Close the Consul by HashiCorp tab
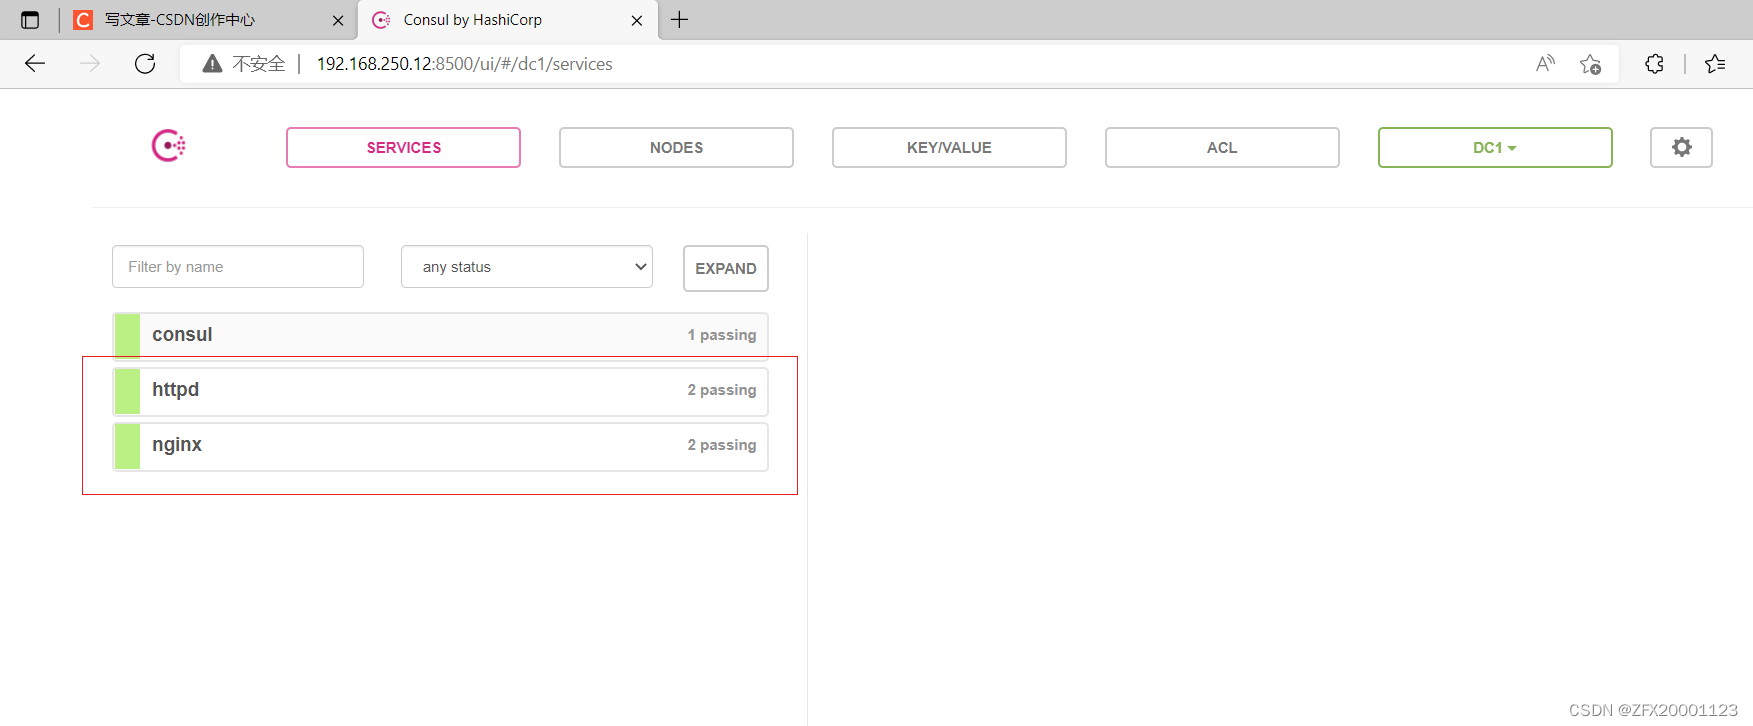 pyautogui.click(x=637, y=20)
